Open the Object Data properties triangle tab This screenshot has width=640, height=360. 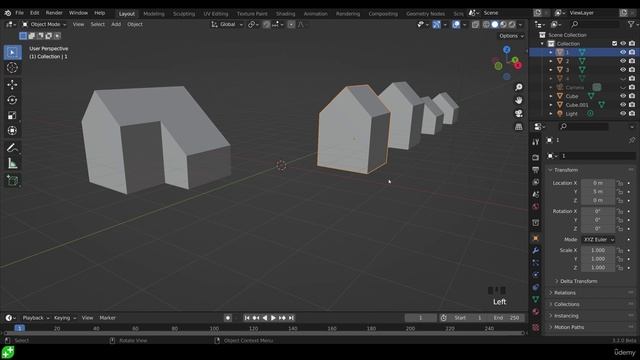(536, 299)
